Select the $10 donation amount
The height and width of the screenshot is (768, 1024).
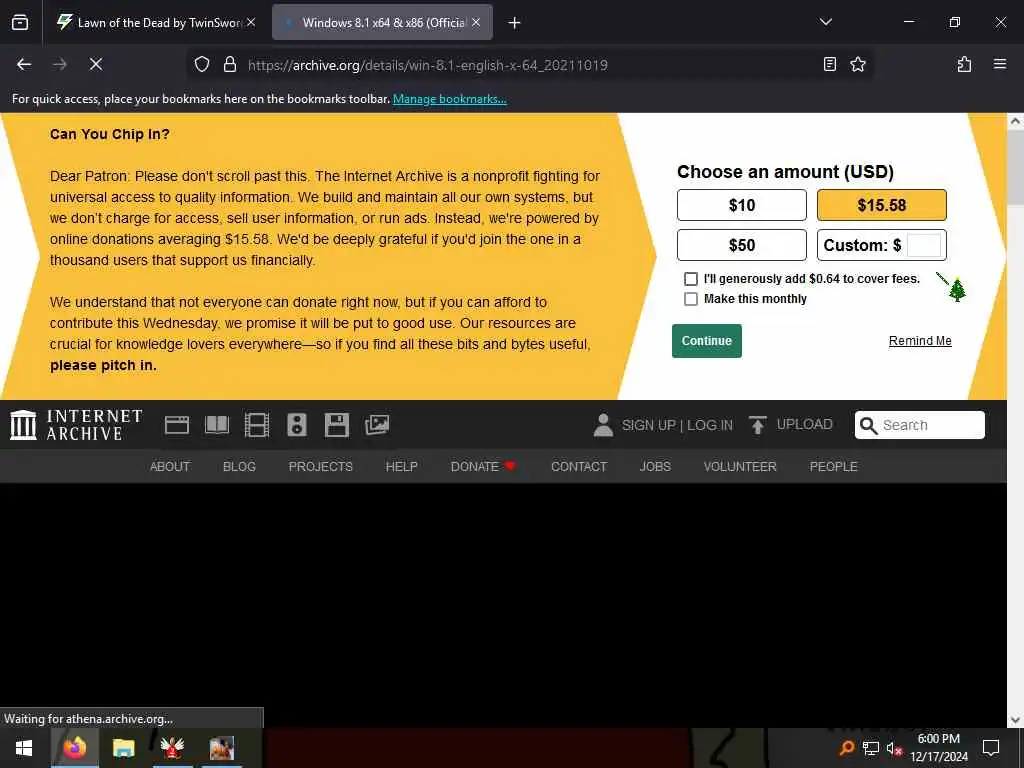(x=742, y=205)
